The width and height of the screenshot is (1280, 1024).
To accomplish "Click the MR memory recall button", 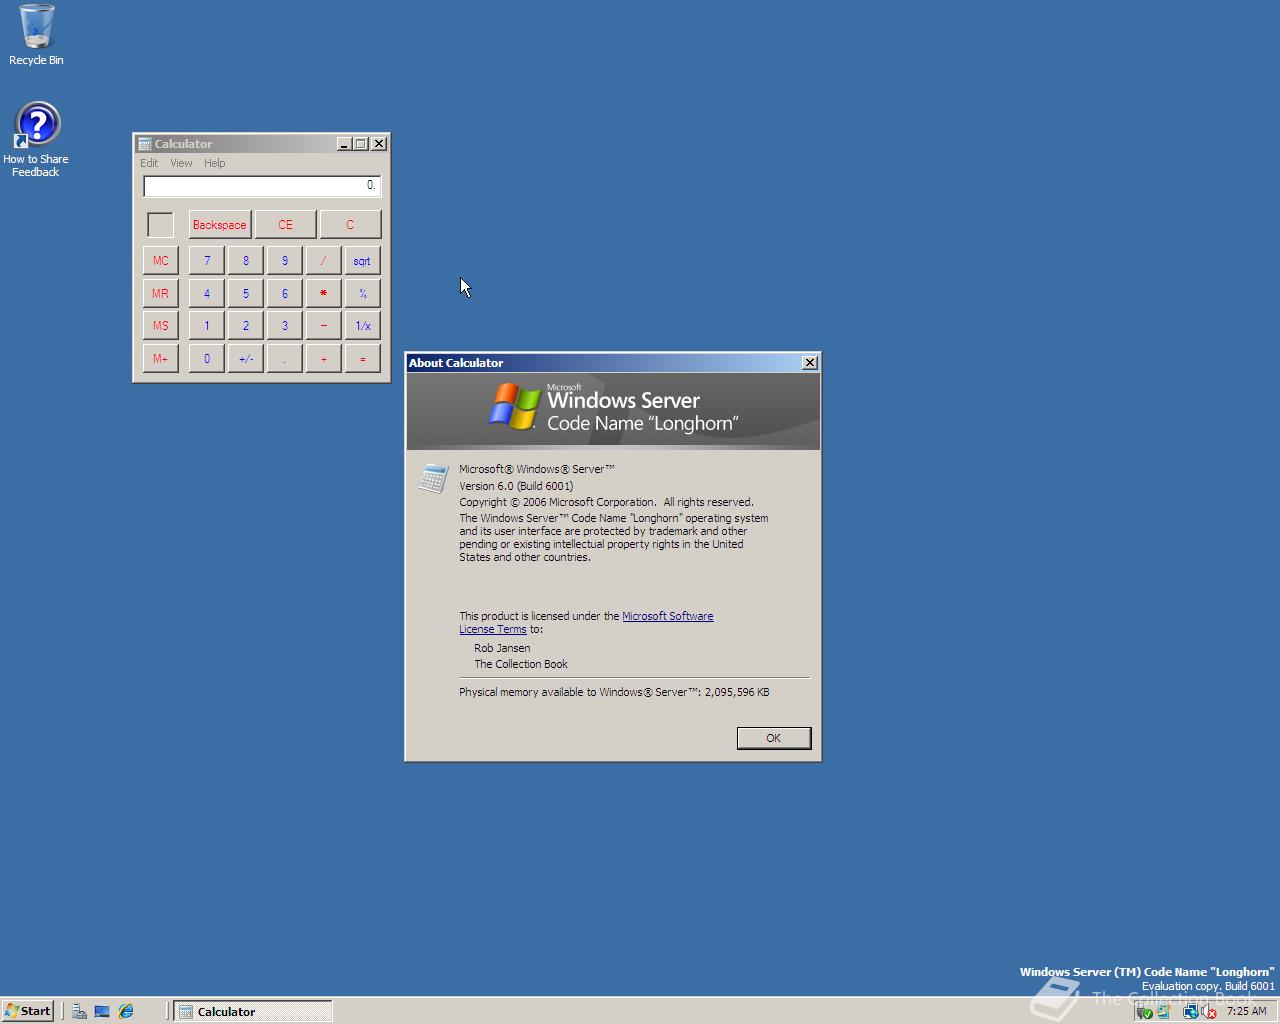I will pos(161,294).
